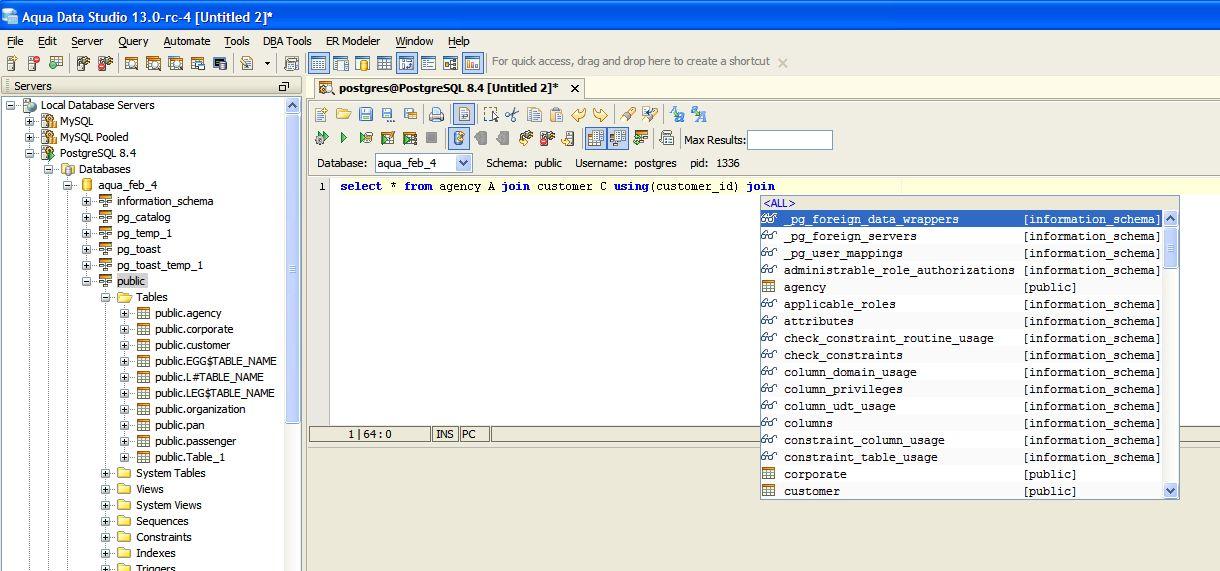The height and width of the screenshot is (571, 1220).
Task: Open the small arrow dropdown in main toolbar
Action: pyautogui.click(x=267, y=63)
